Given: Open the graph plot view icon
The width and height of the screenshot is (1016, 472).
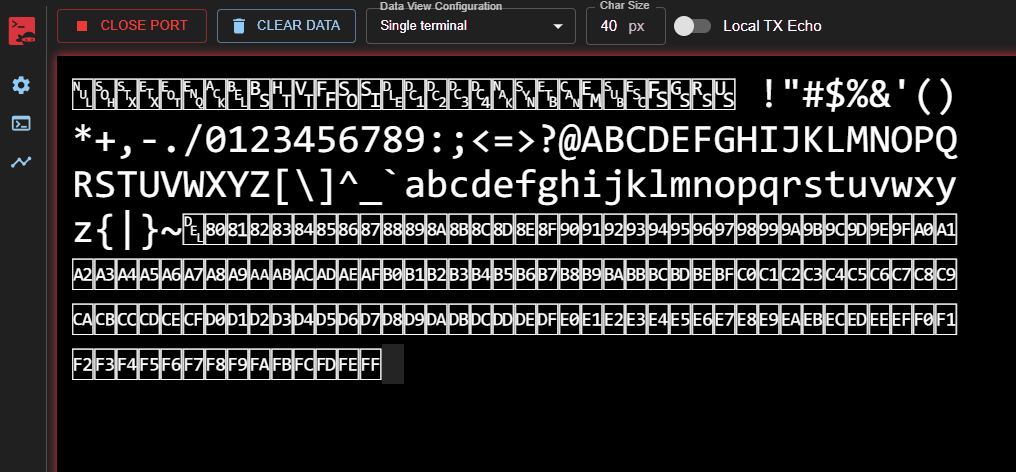Looking at the screenshot, I should coord(21,161).
